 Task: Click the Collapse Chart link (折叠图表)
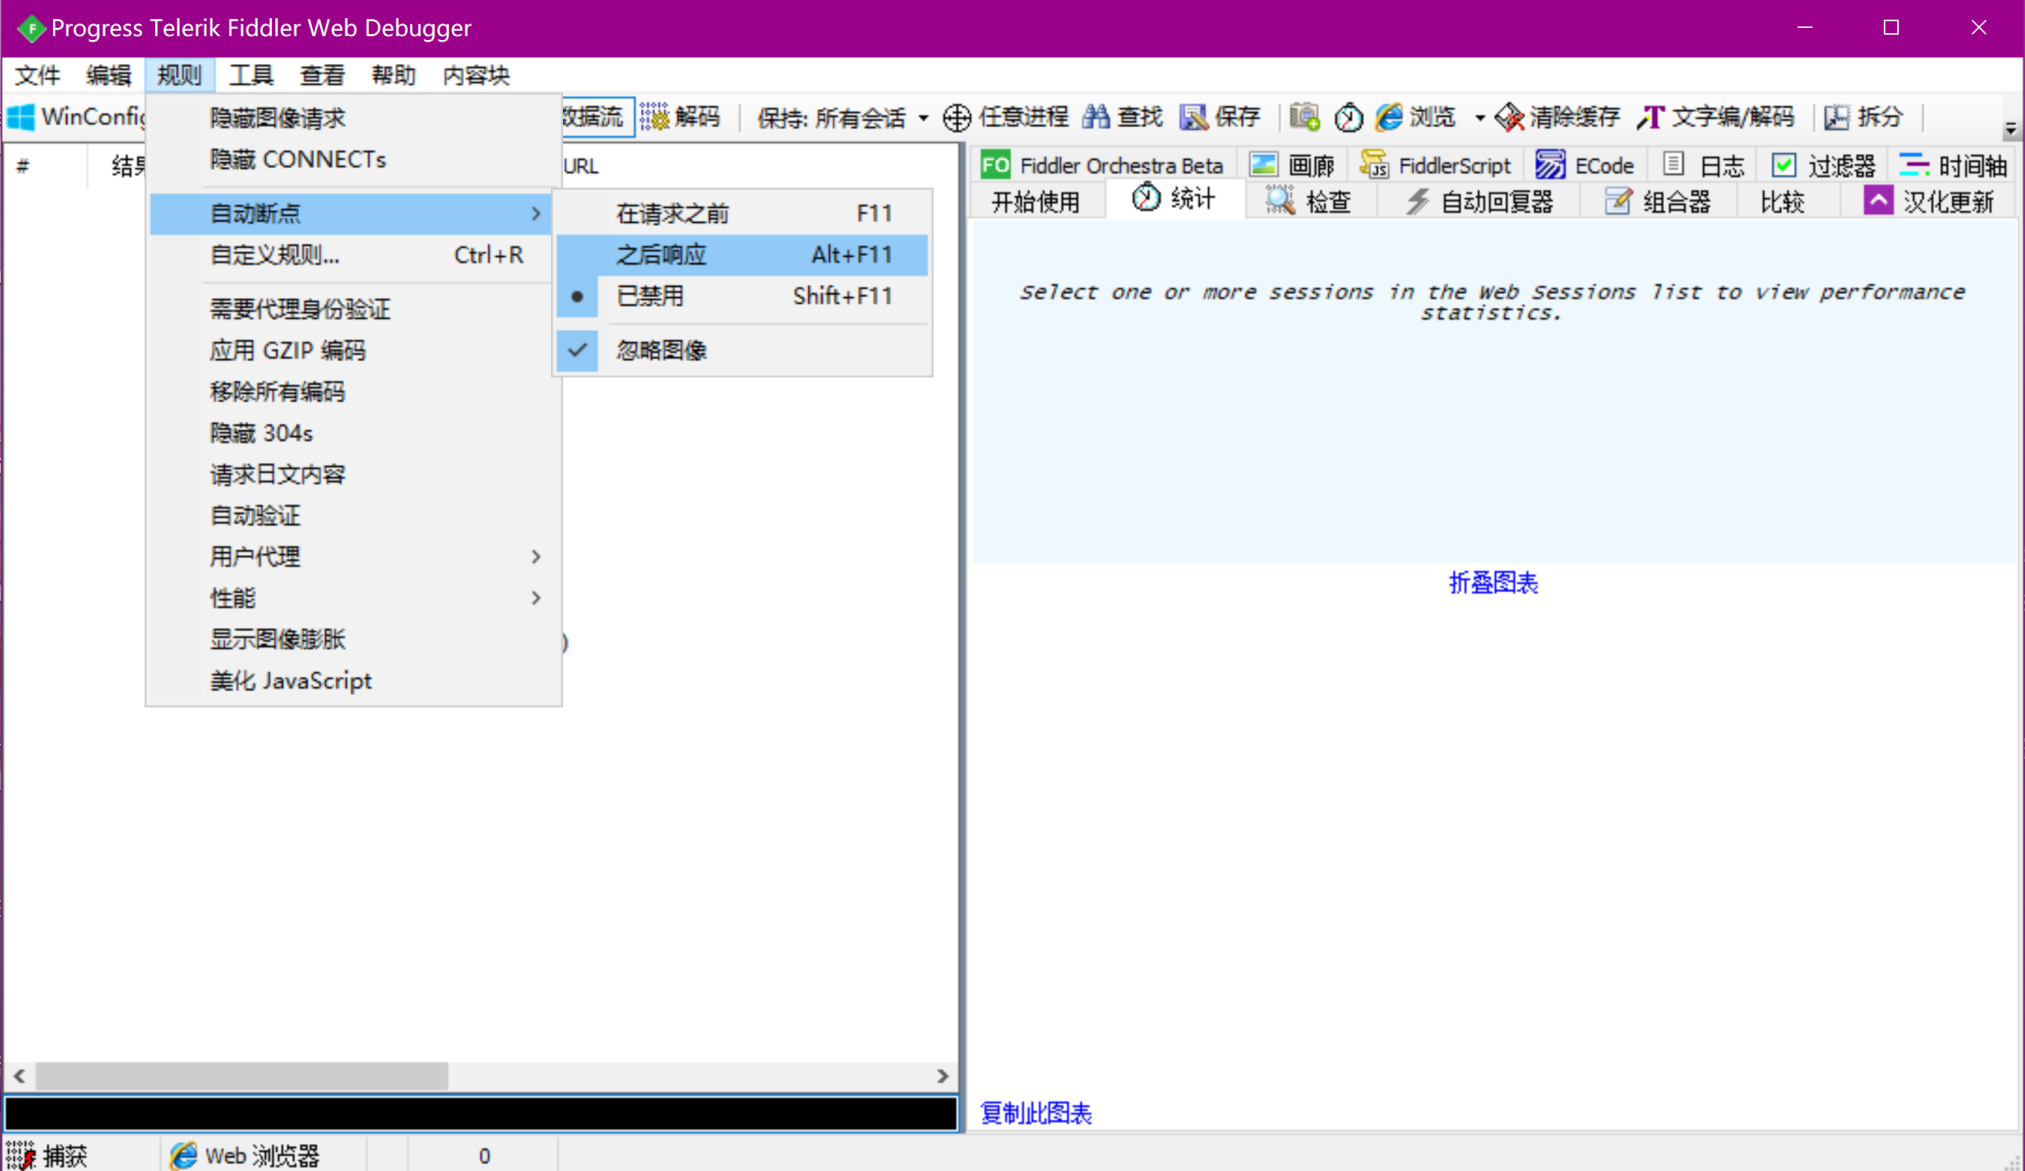(1493, 583)
